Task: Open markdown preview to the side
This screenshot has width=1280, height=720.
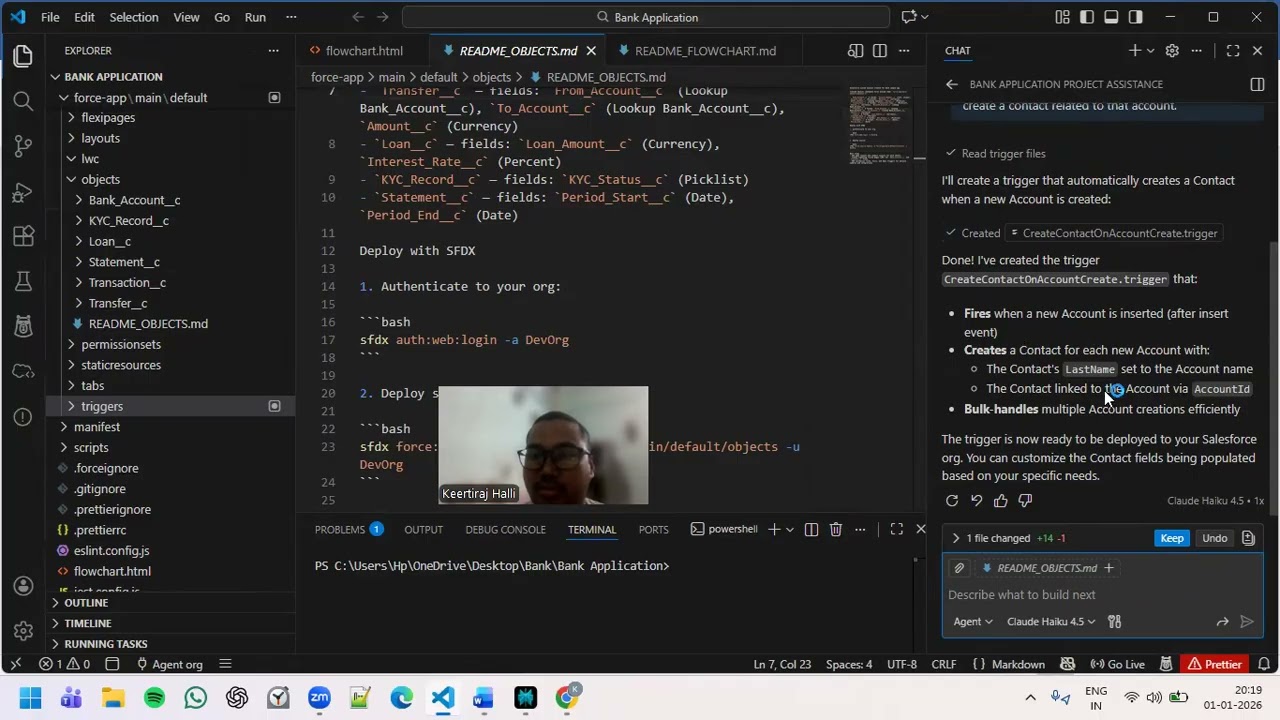Action: (x=856, y=50)
